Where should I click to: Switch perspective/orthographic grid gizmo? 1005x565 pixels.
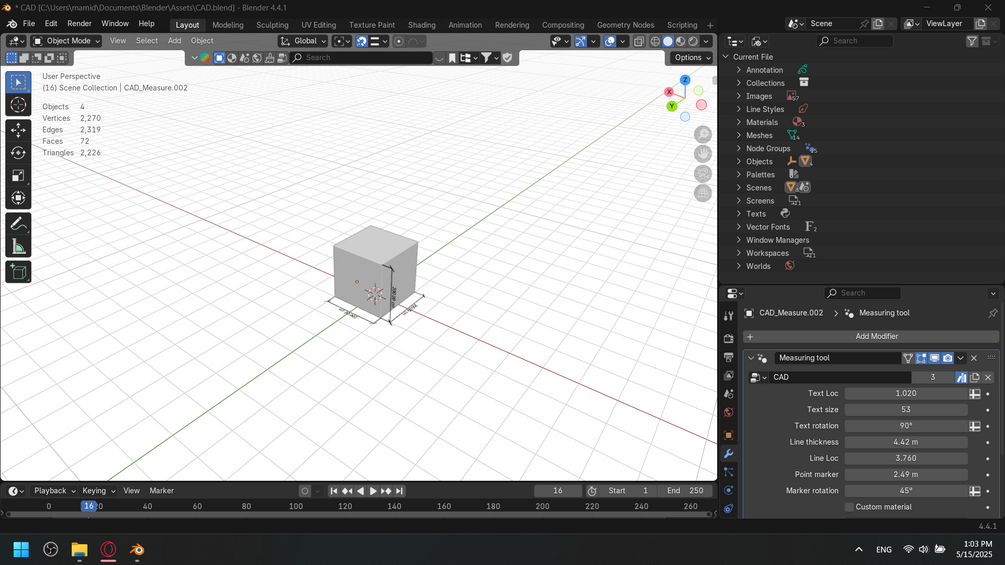703,192
